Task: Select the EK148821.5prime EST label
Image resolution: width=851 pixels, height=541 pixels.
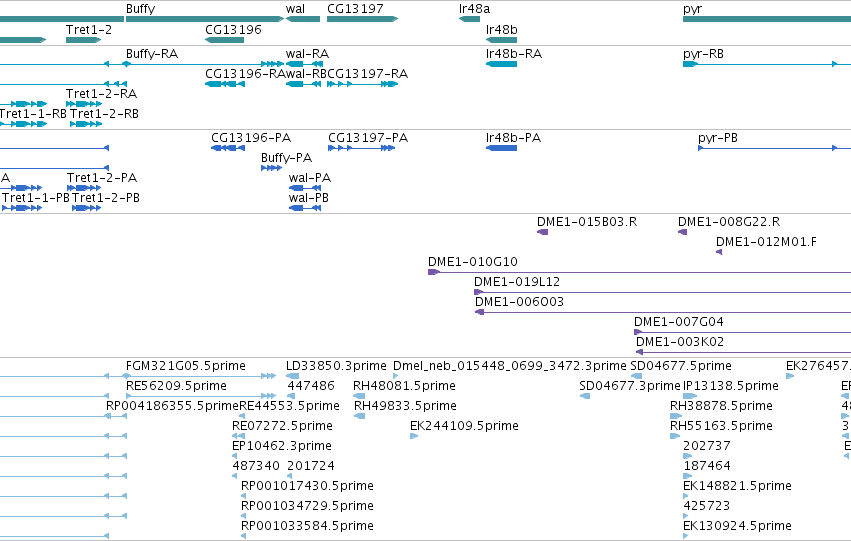Action: (738, 487)
